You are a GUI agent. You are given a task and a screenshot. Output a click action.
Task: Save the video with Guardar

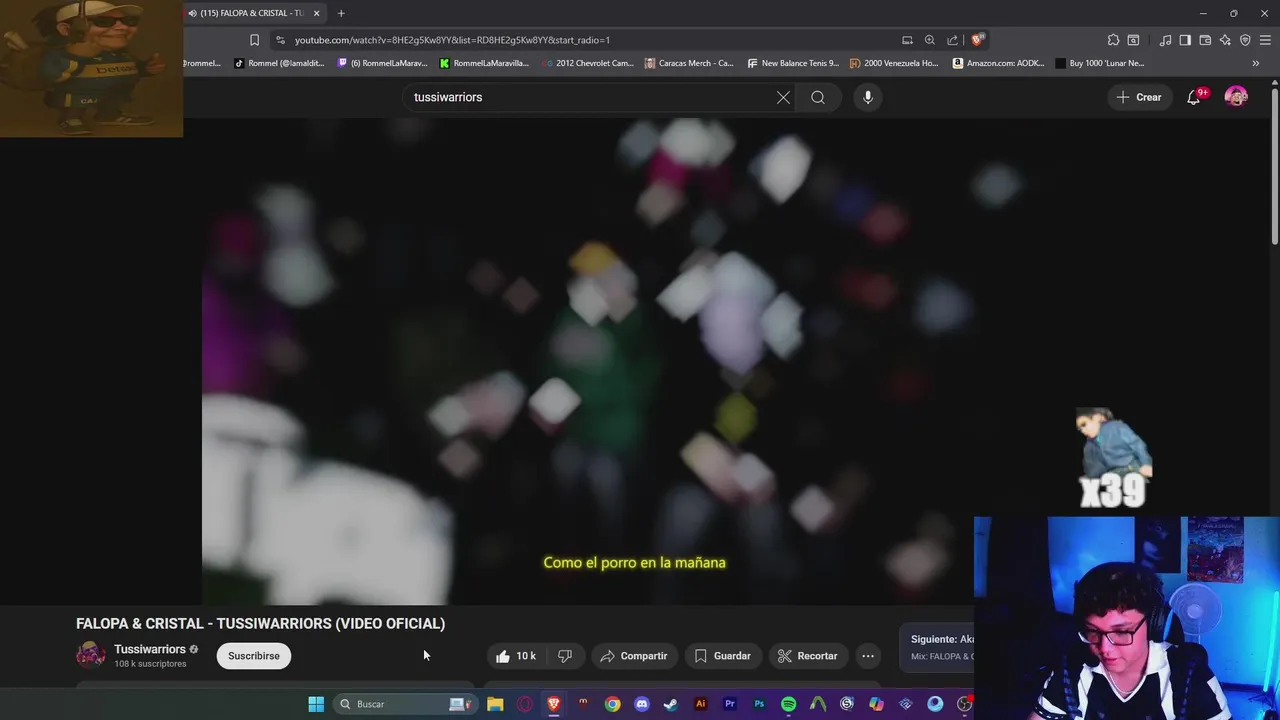(x=722, y=656)
